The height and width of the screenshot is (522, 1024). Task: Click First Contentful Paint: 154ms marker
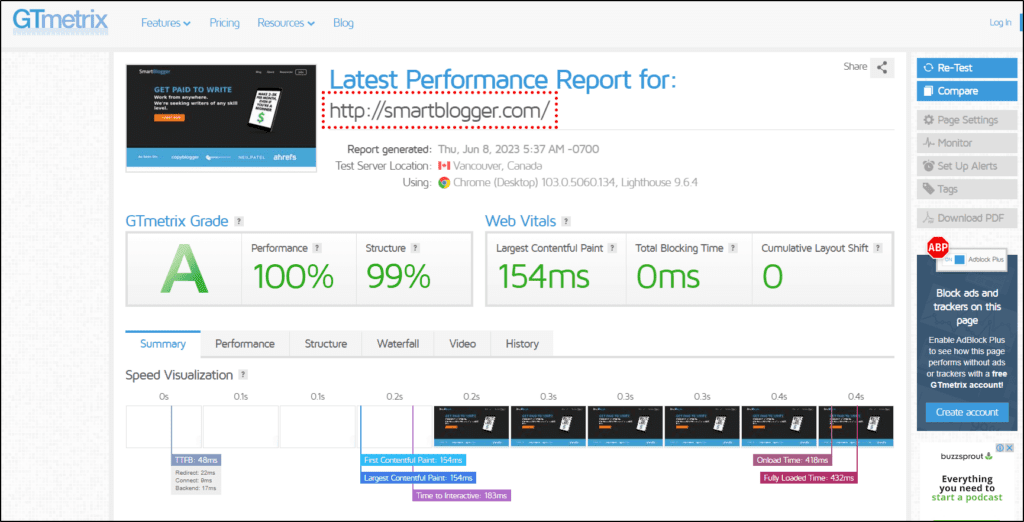(413, 460)
